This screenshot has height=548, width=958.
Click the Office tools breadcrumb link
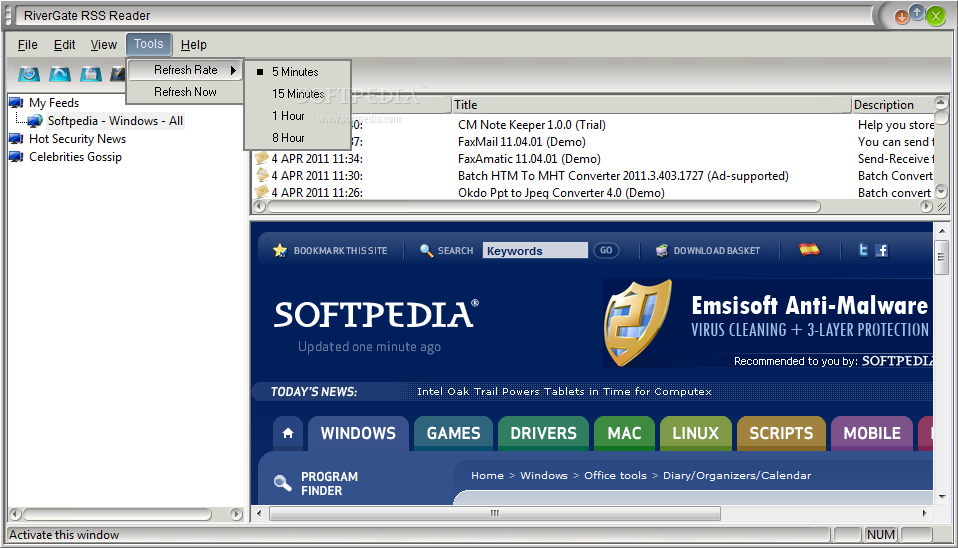click(615, 475)
